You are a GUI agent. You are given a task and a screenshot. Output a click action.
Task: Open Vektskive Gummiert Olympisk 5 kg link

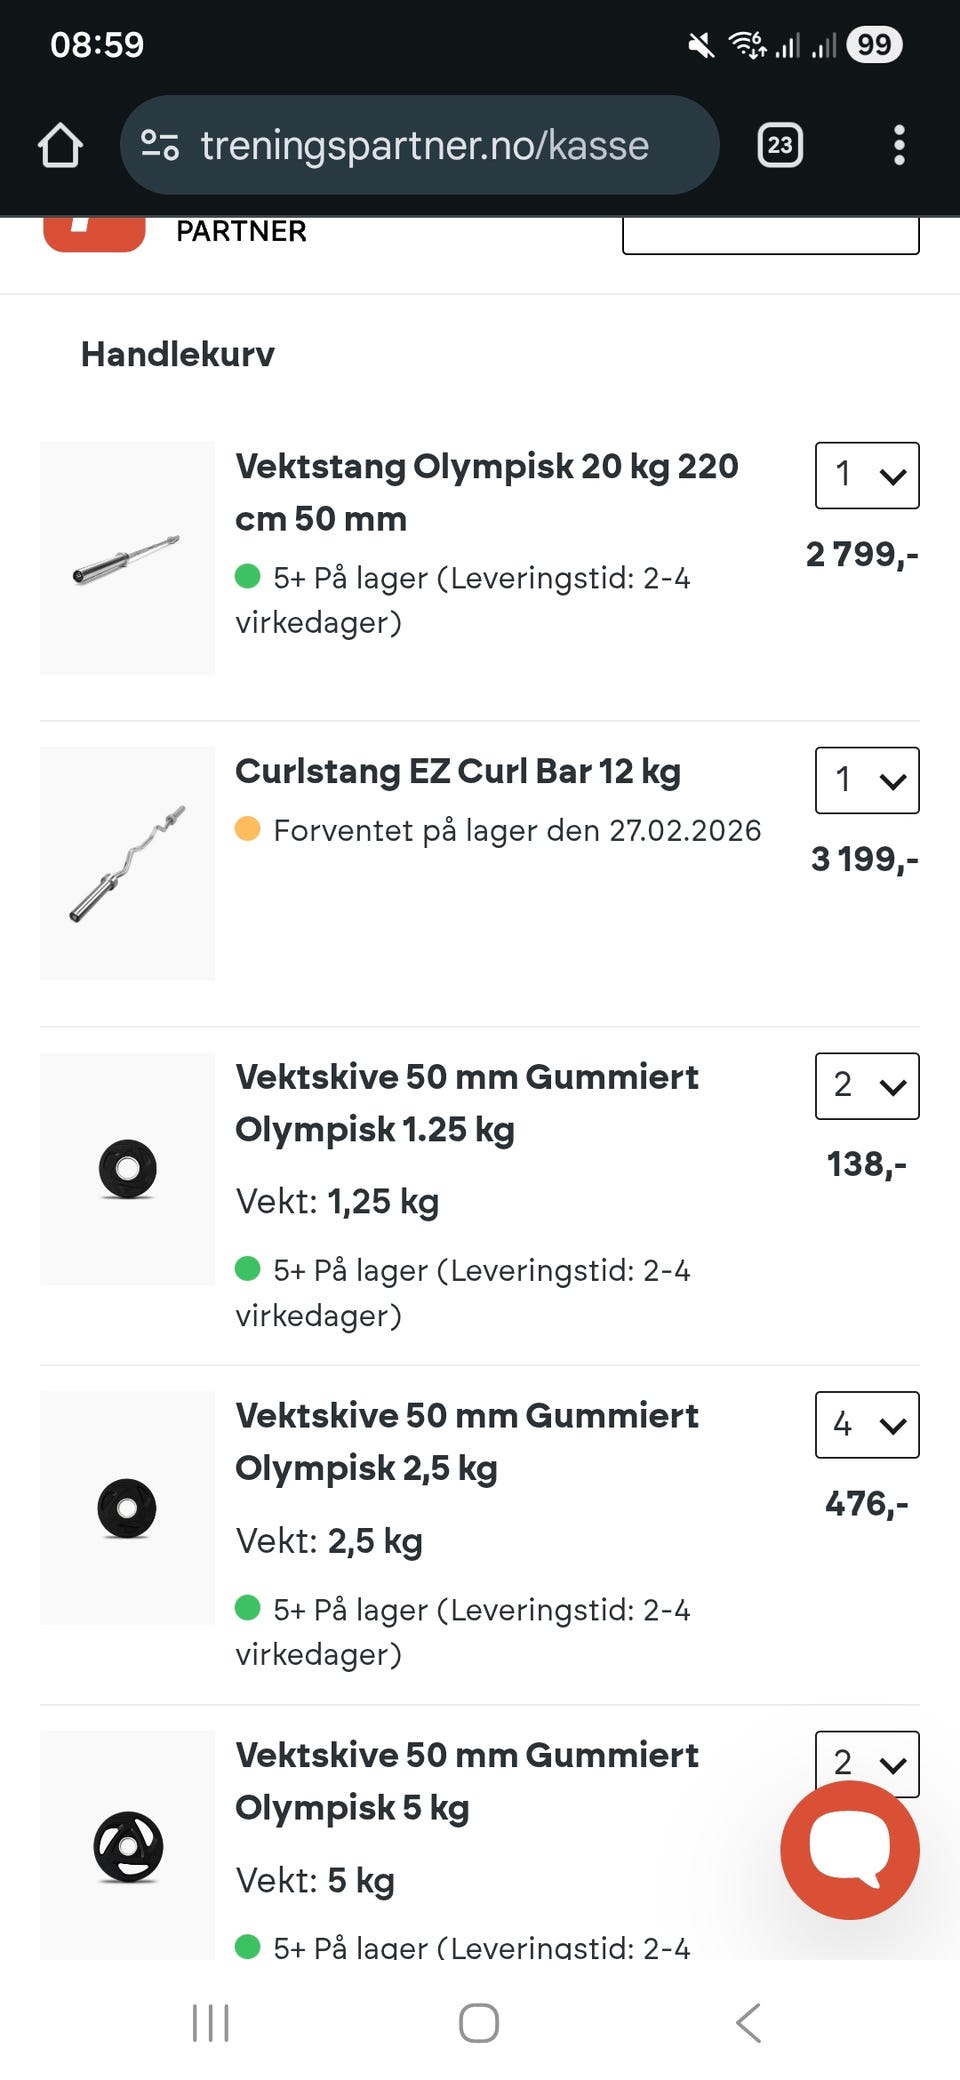(467, 1781)
